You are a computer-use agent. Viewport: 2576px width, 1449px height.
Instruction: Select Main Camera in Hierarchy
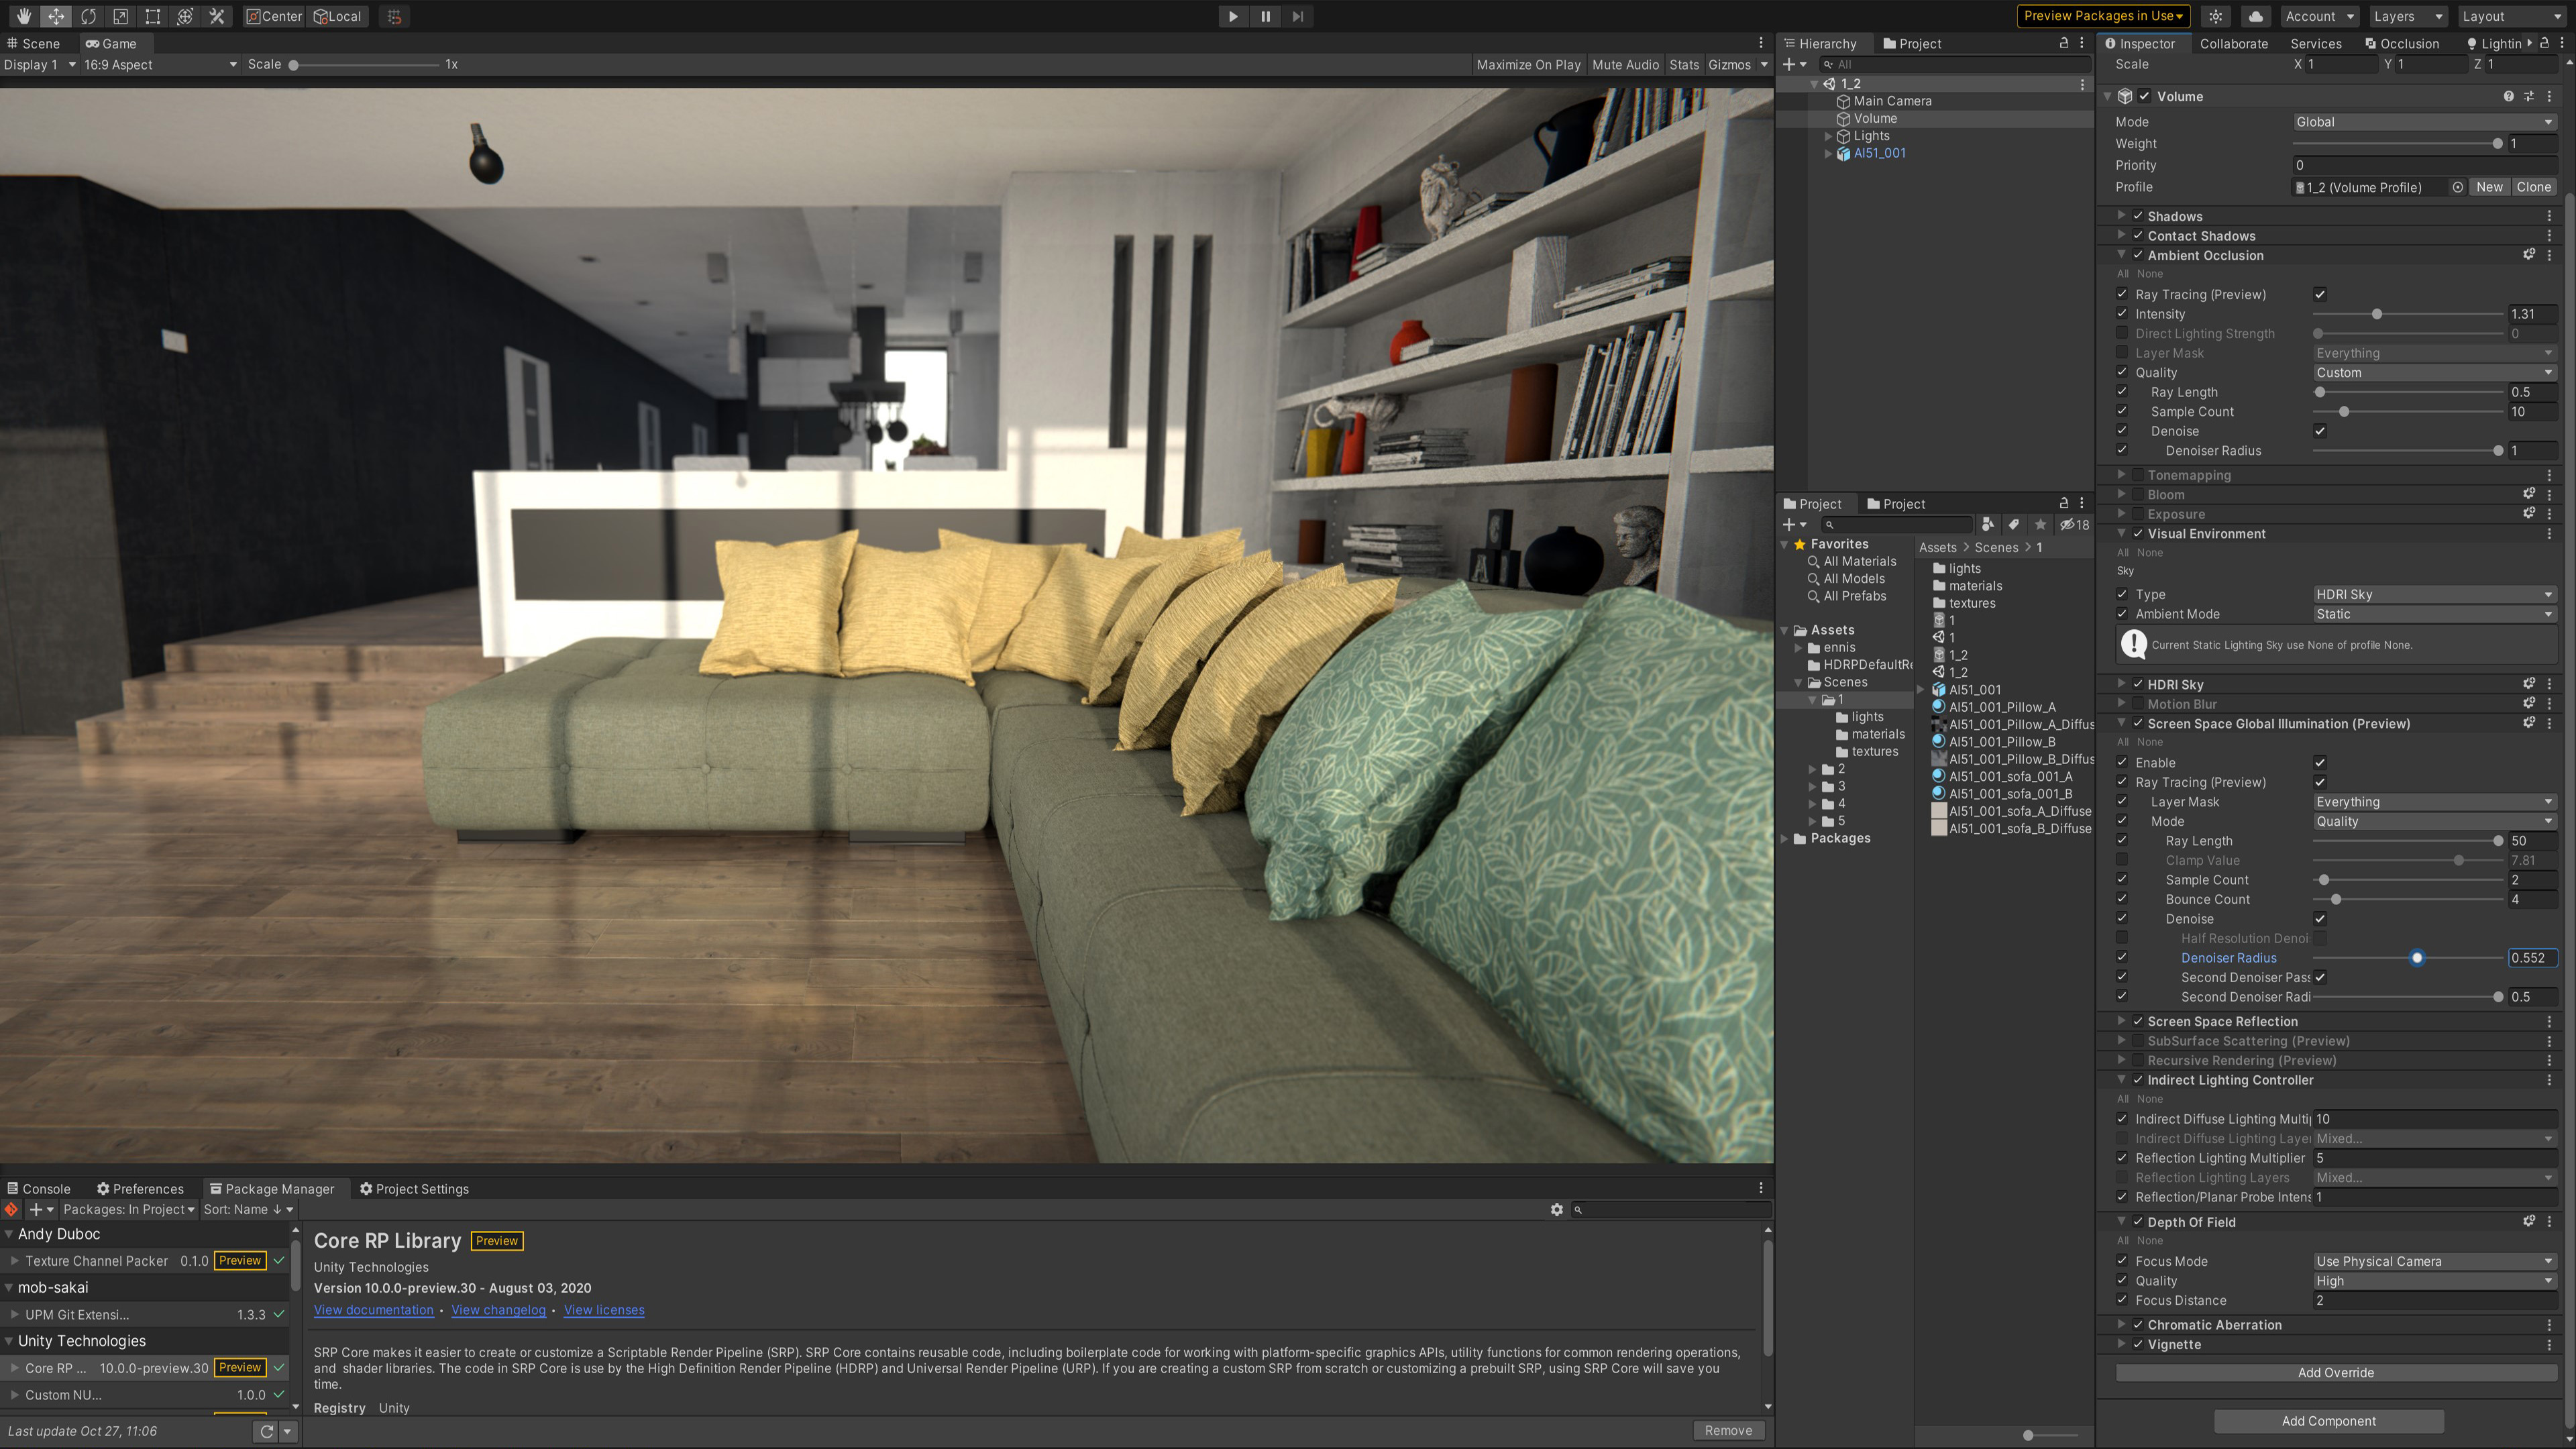pos(1891,101)
